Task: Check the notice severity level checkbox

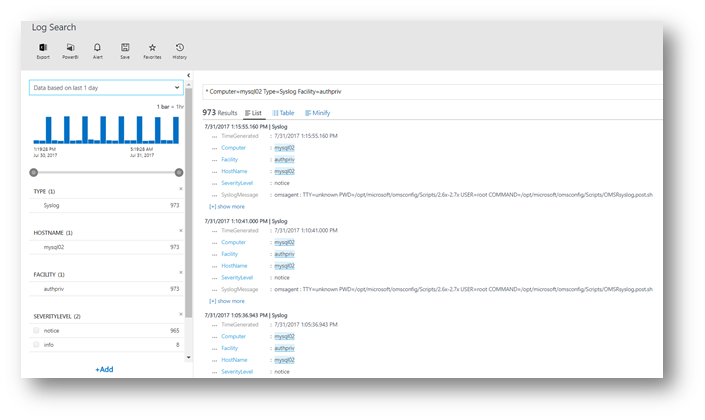Action: coord(36,331)
